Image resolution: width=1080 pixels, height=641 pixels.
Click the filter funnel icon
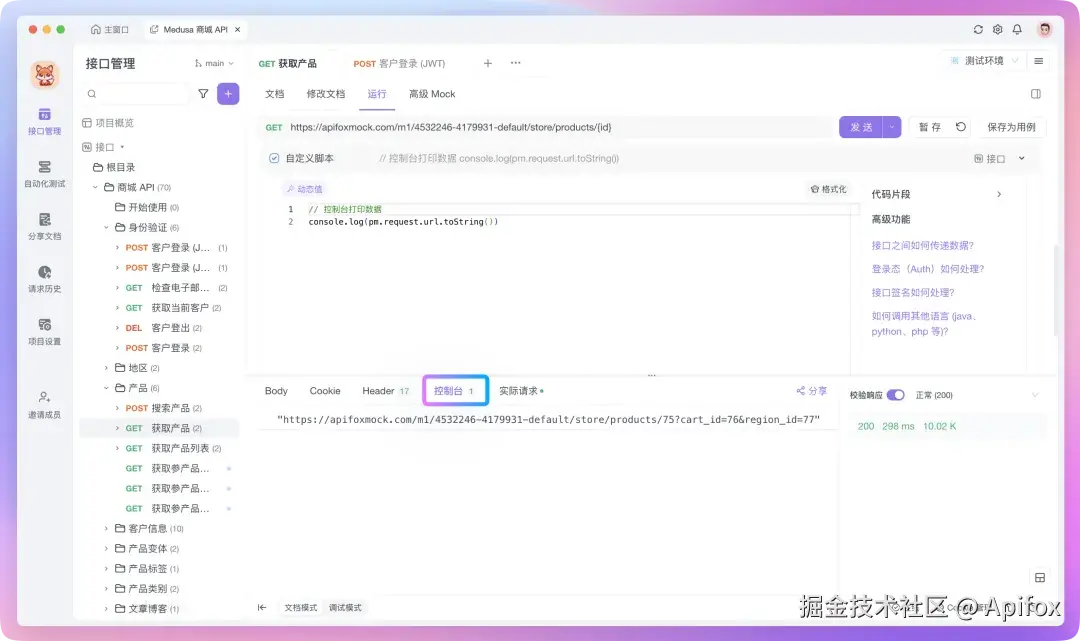pos(203,94)
